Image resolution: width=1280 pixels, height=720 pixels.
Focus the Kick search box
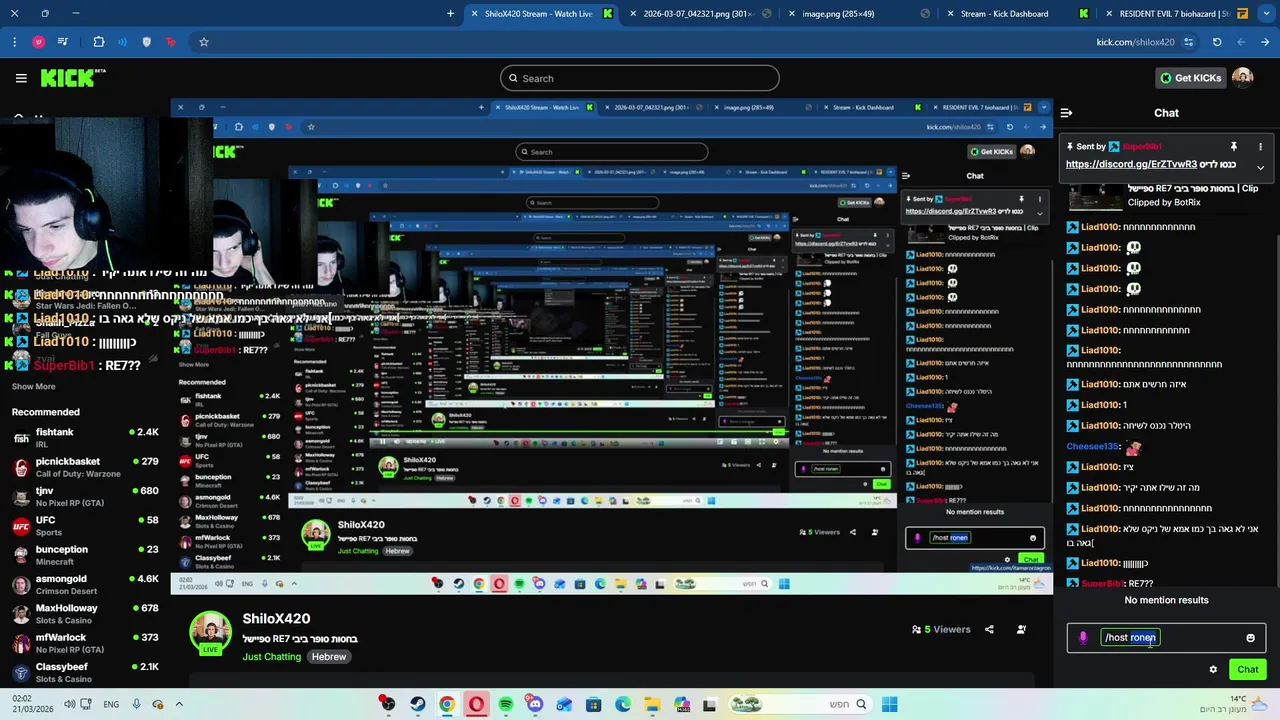[640, 78]
